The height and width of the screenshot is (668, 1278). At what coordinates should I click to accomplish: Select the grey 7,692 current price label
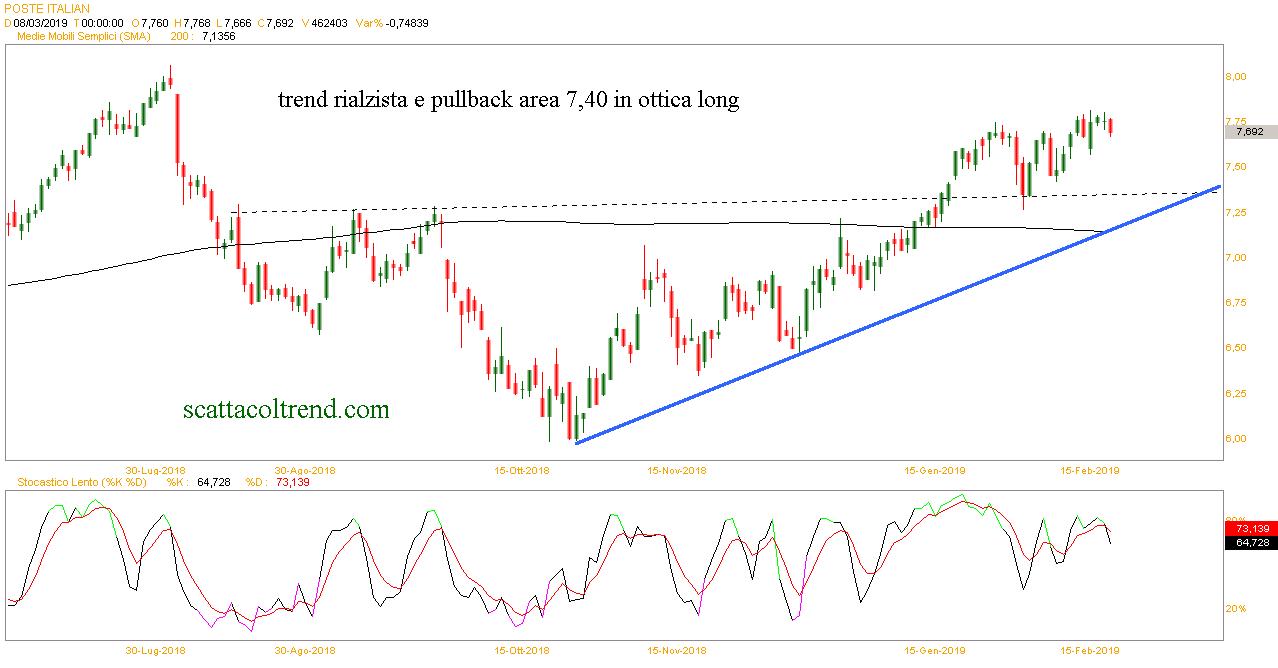coord(1249,131)
